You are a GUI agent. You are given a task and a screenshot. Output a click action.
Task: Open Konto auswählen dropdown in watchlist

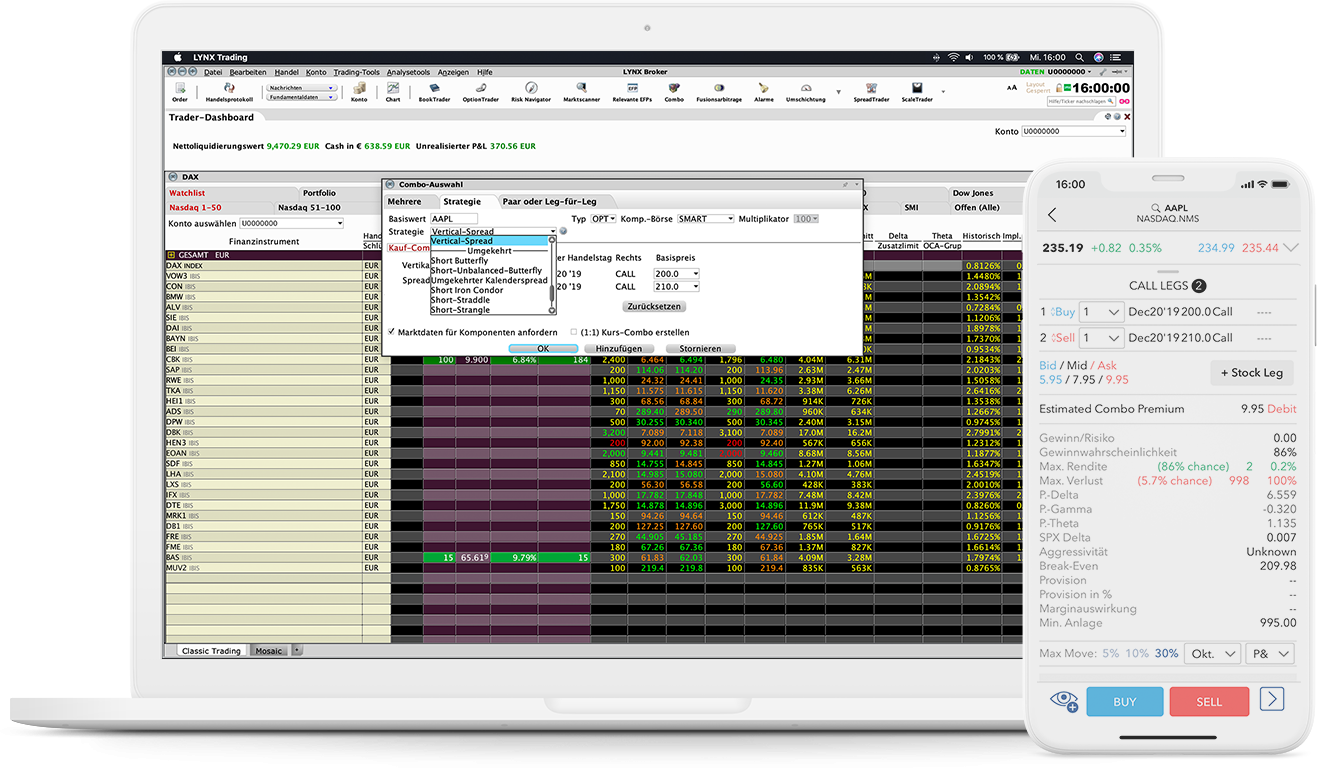[x=290, y=223]
